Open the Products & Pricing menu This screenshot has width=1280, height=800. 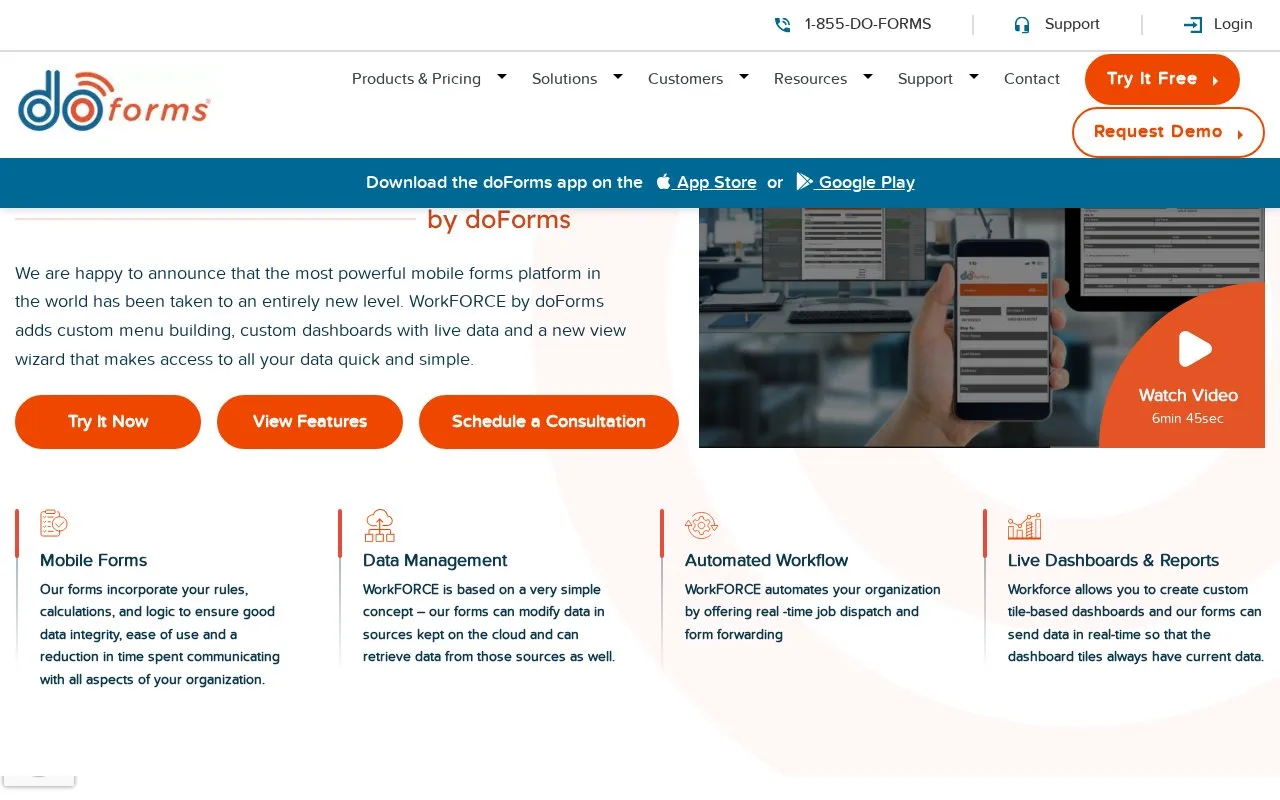click(x=416, y=79)
